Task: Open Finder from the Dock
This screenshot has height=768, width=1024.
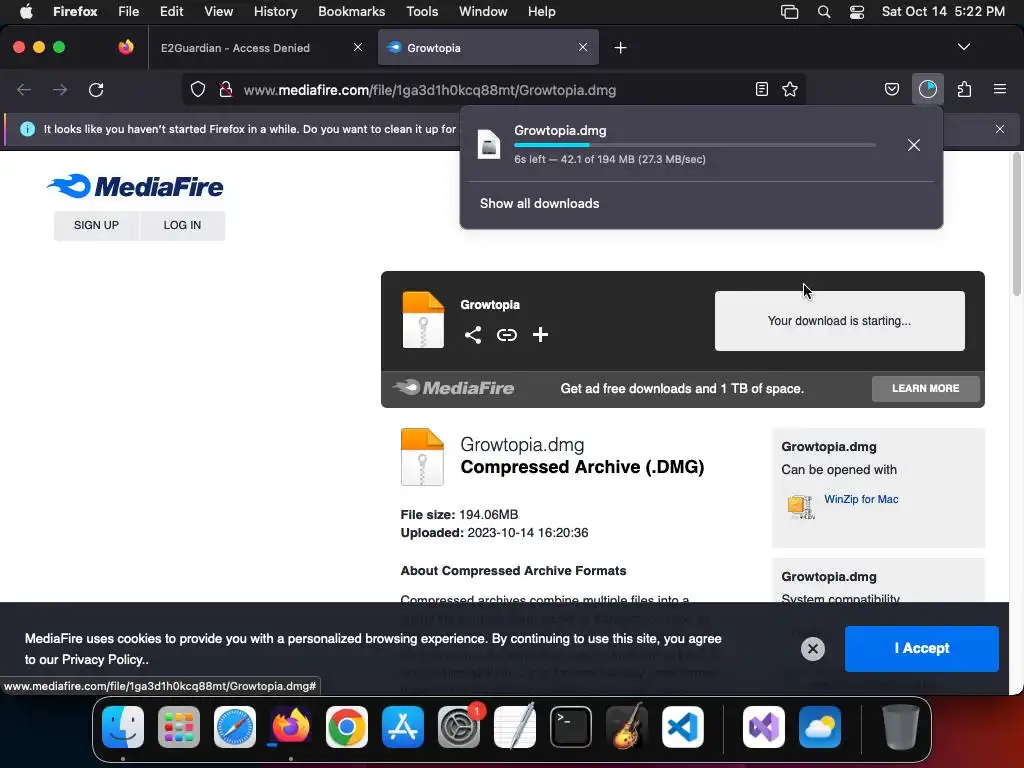Action: tap(123, 727)
